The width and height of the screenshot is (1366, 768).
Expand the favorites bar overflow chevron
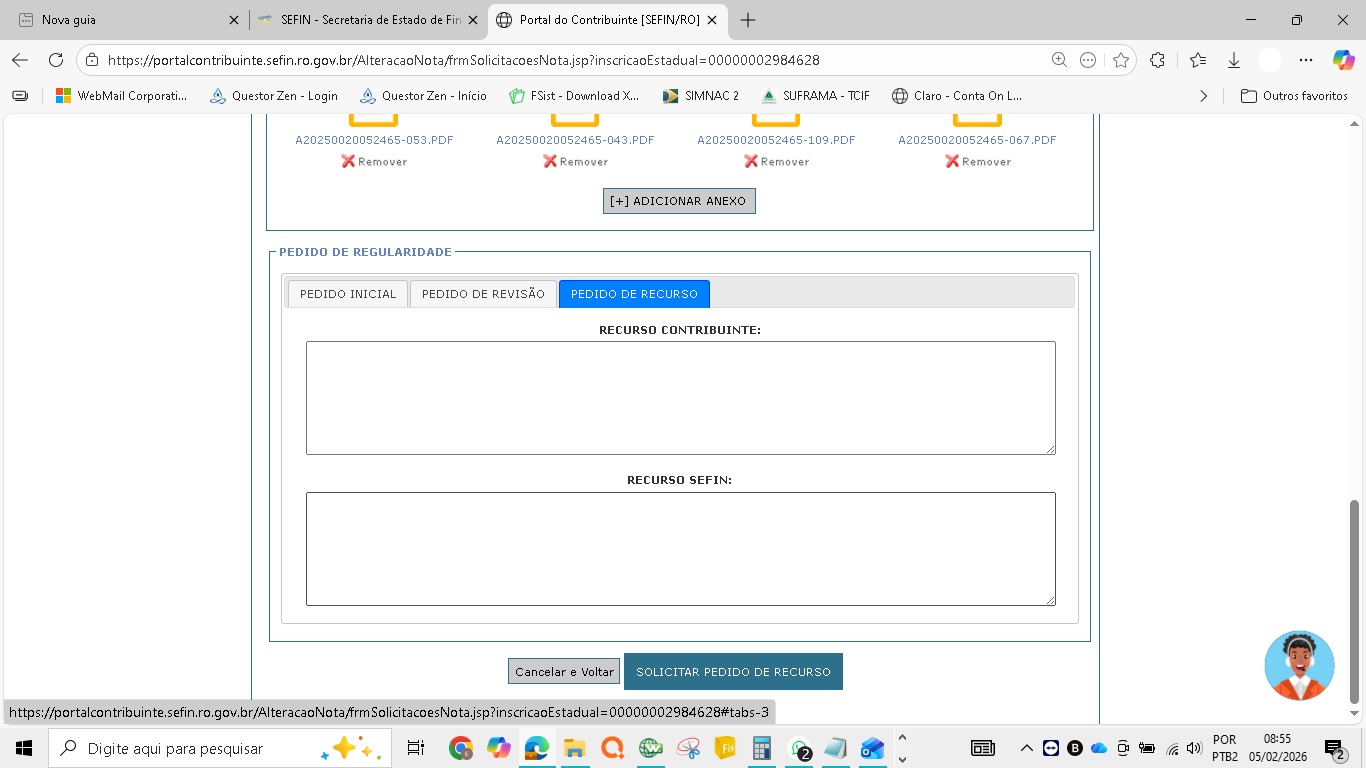[1203, 96]
